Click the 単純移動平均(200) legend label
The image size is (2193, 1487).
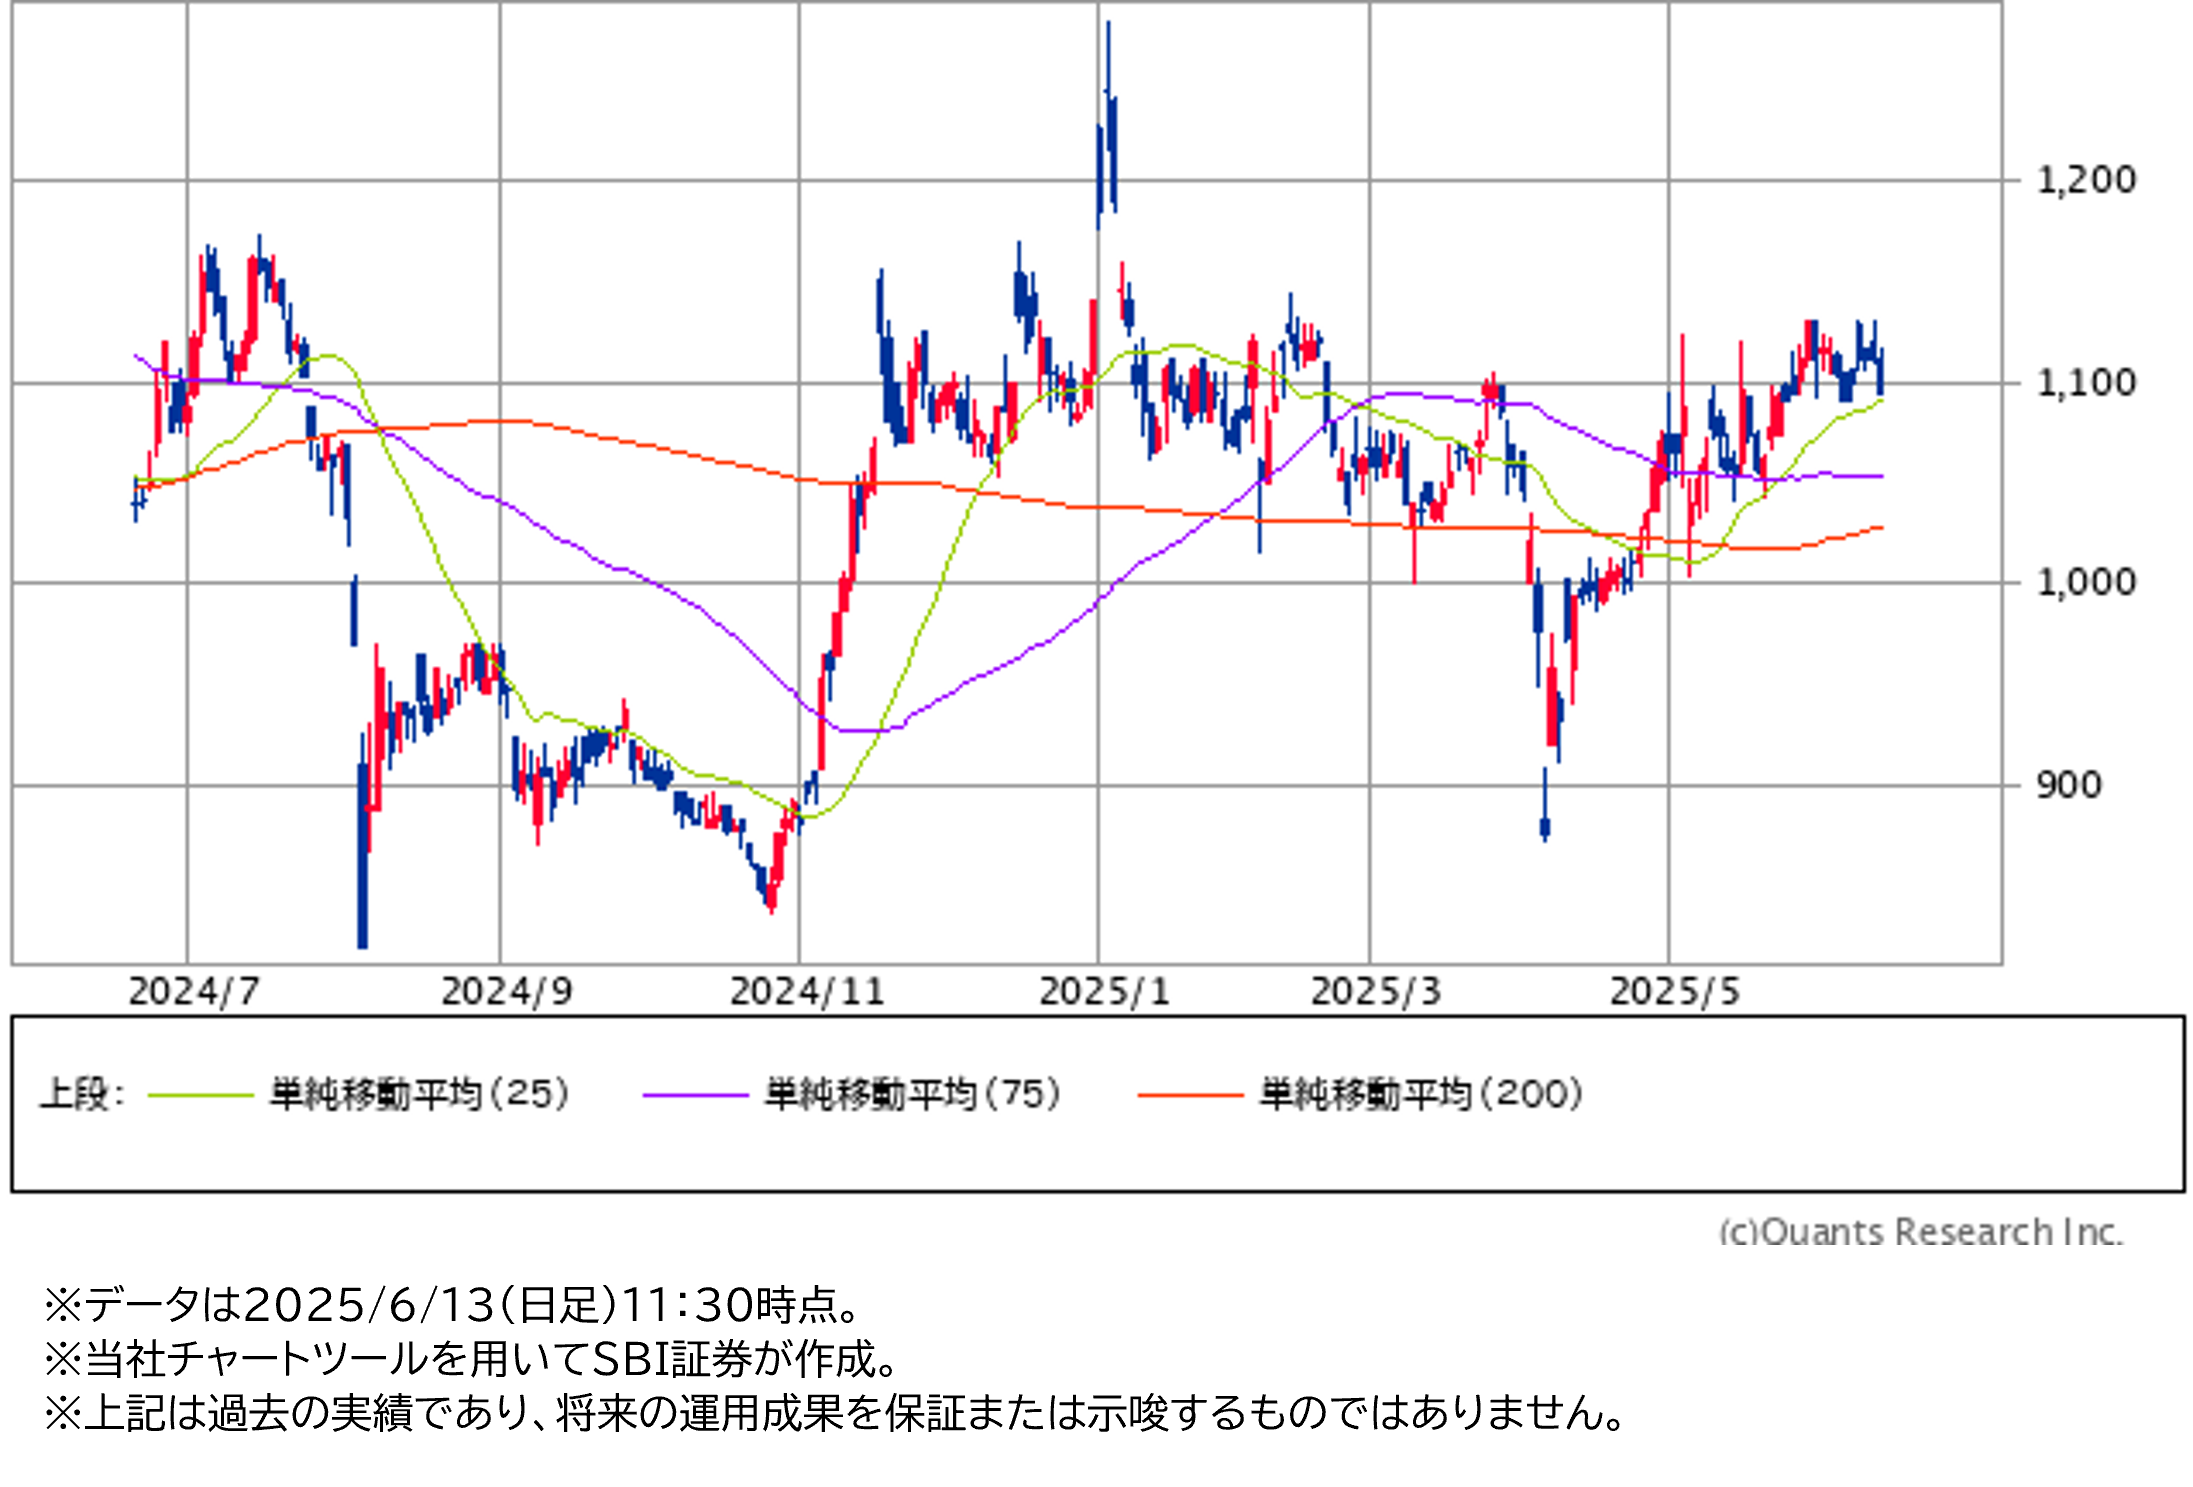(x=1421, y=1094)
